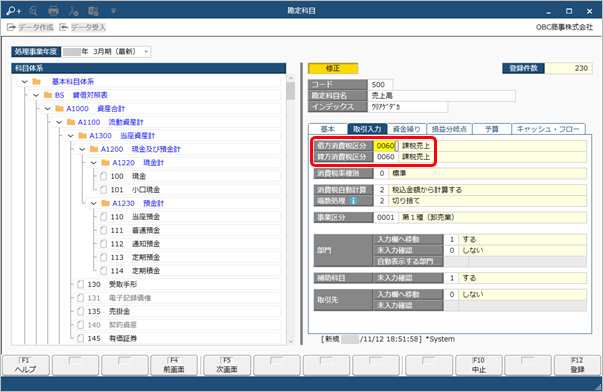Select the 131 電子記録債権 account

[177, 298]
